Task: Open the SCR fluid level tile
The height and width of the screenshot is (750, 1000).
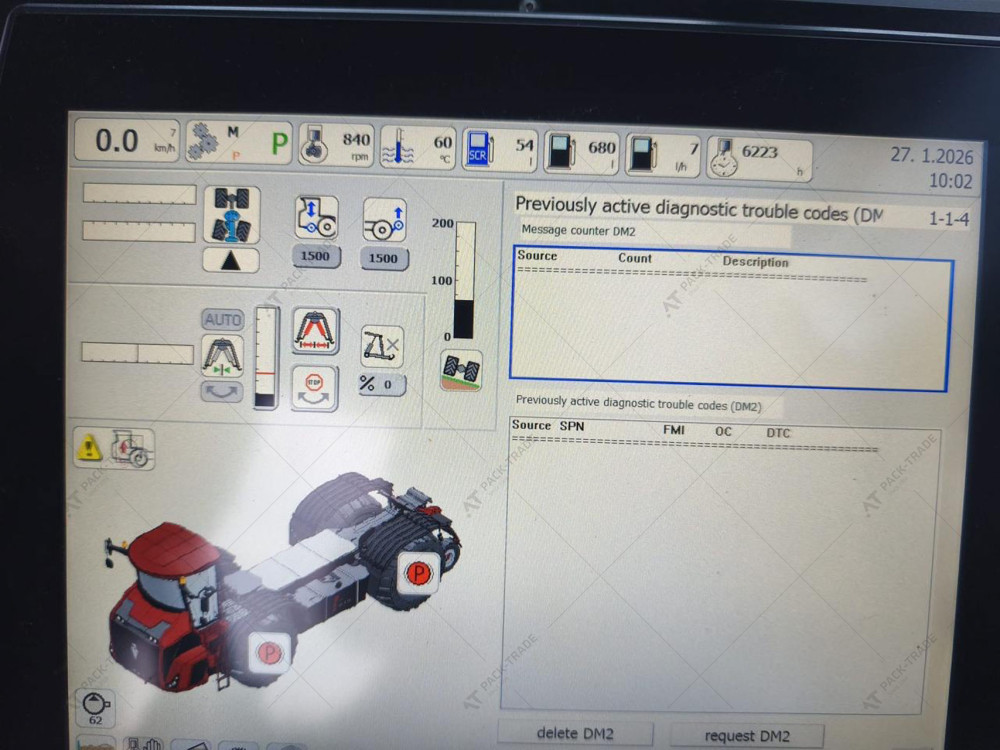Action: coord(499,150)
